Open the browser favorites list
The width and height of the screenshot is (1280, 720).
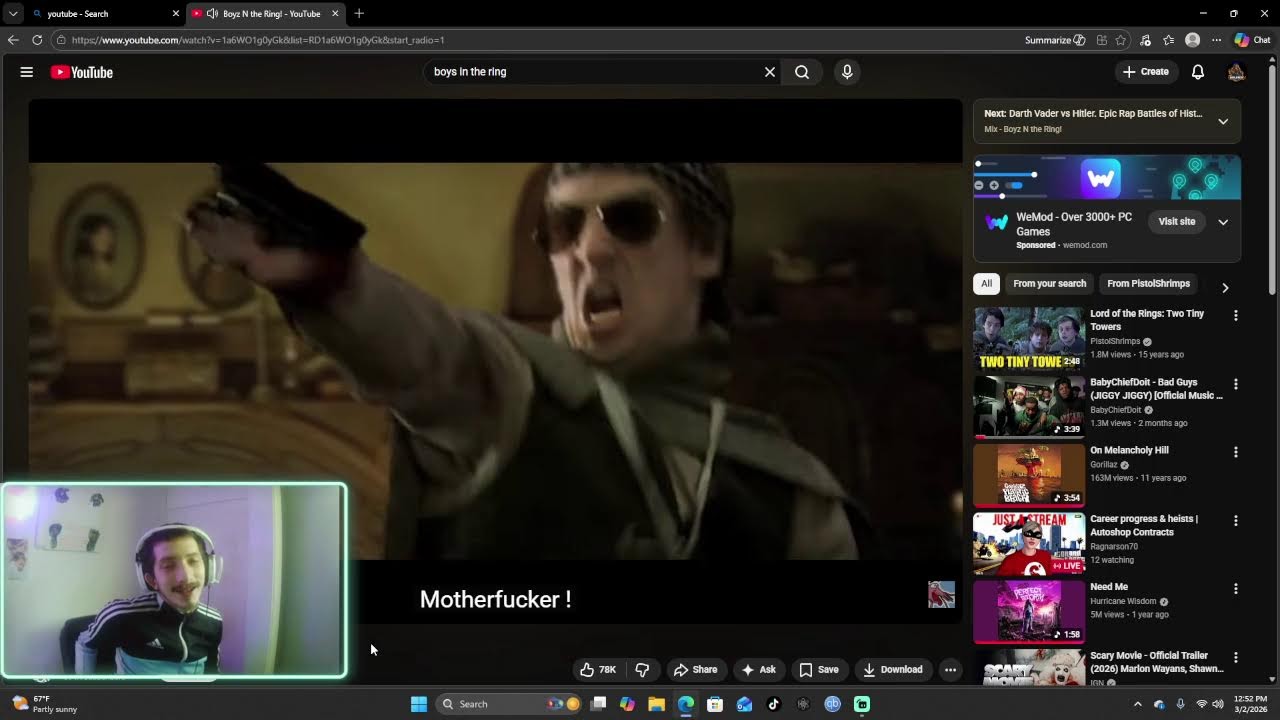point(1168,40)
